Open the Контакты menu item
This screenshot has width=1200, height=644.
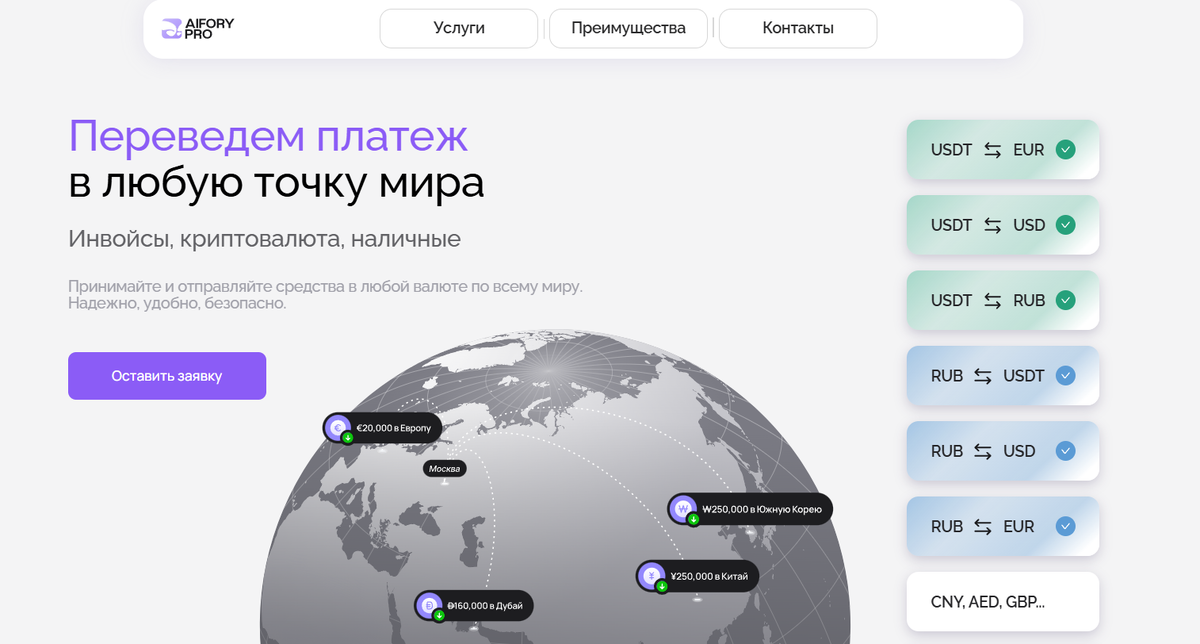tap(797, 28)
